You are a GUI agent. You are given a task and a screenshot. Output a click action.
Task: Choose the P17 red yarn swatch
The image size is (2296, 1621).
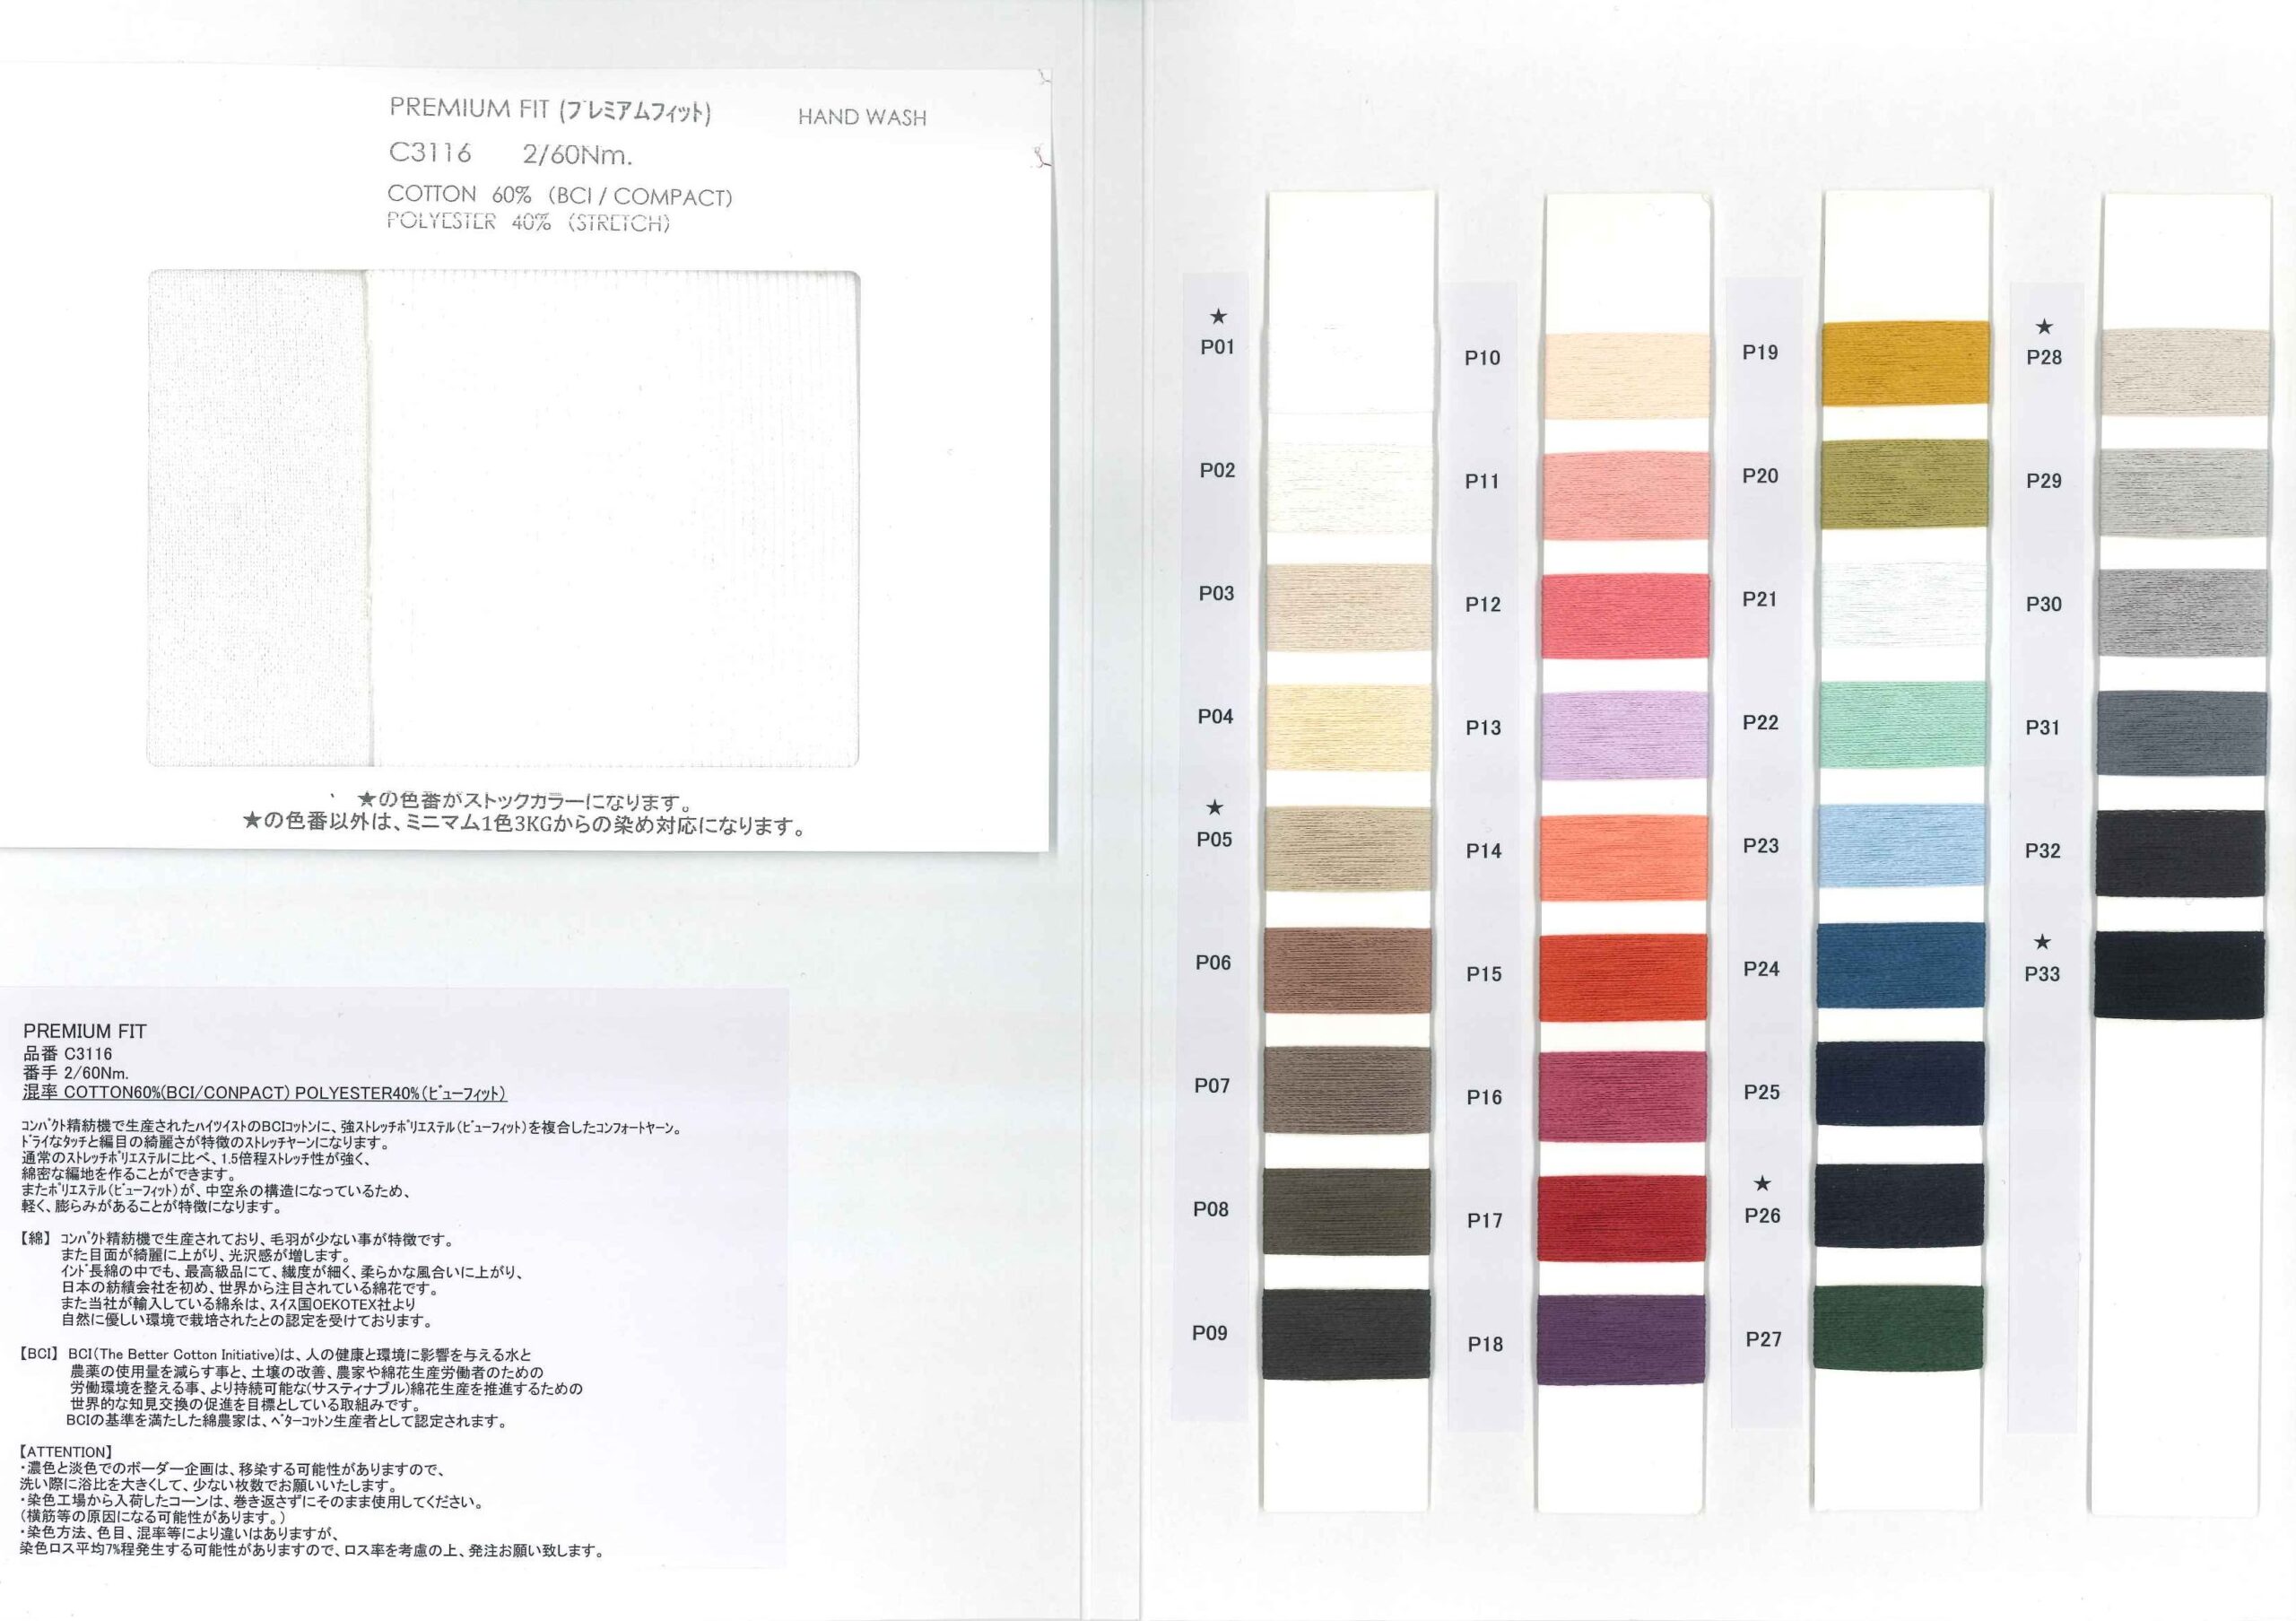pyautogui.click(x=1623, y=1218)
